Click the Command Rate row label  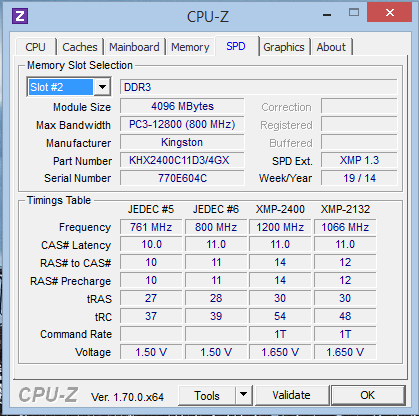point(76,334)
